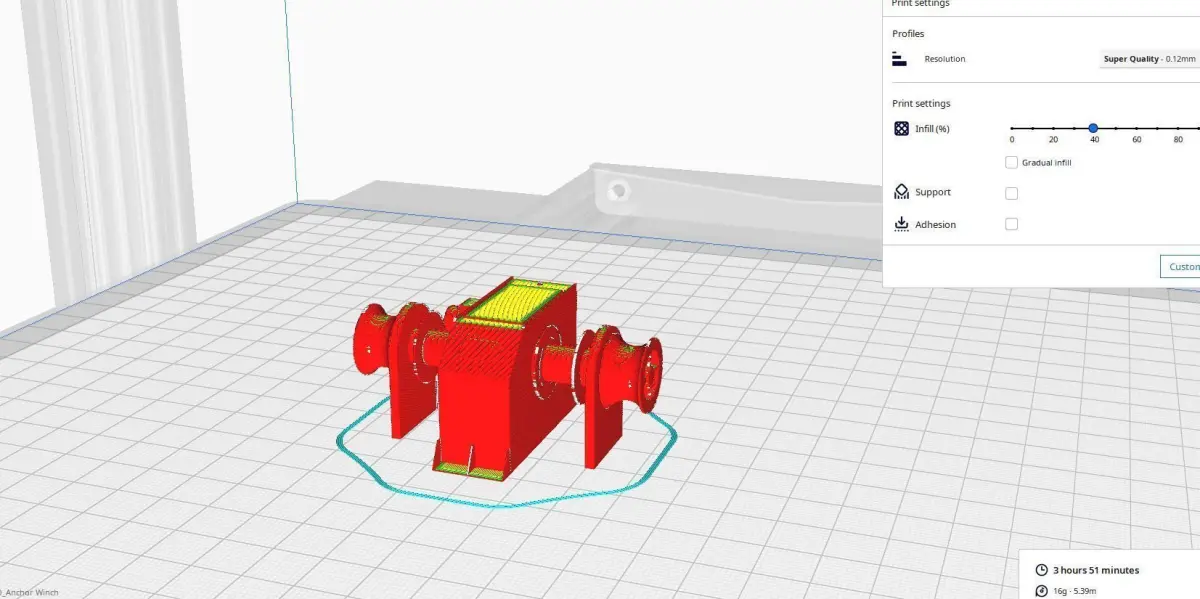Click the 'Resolution' label
Screen dimensions: 1200x599
pyautogui.click(x=945, y=59)
